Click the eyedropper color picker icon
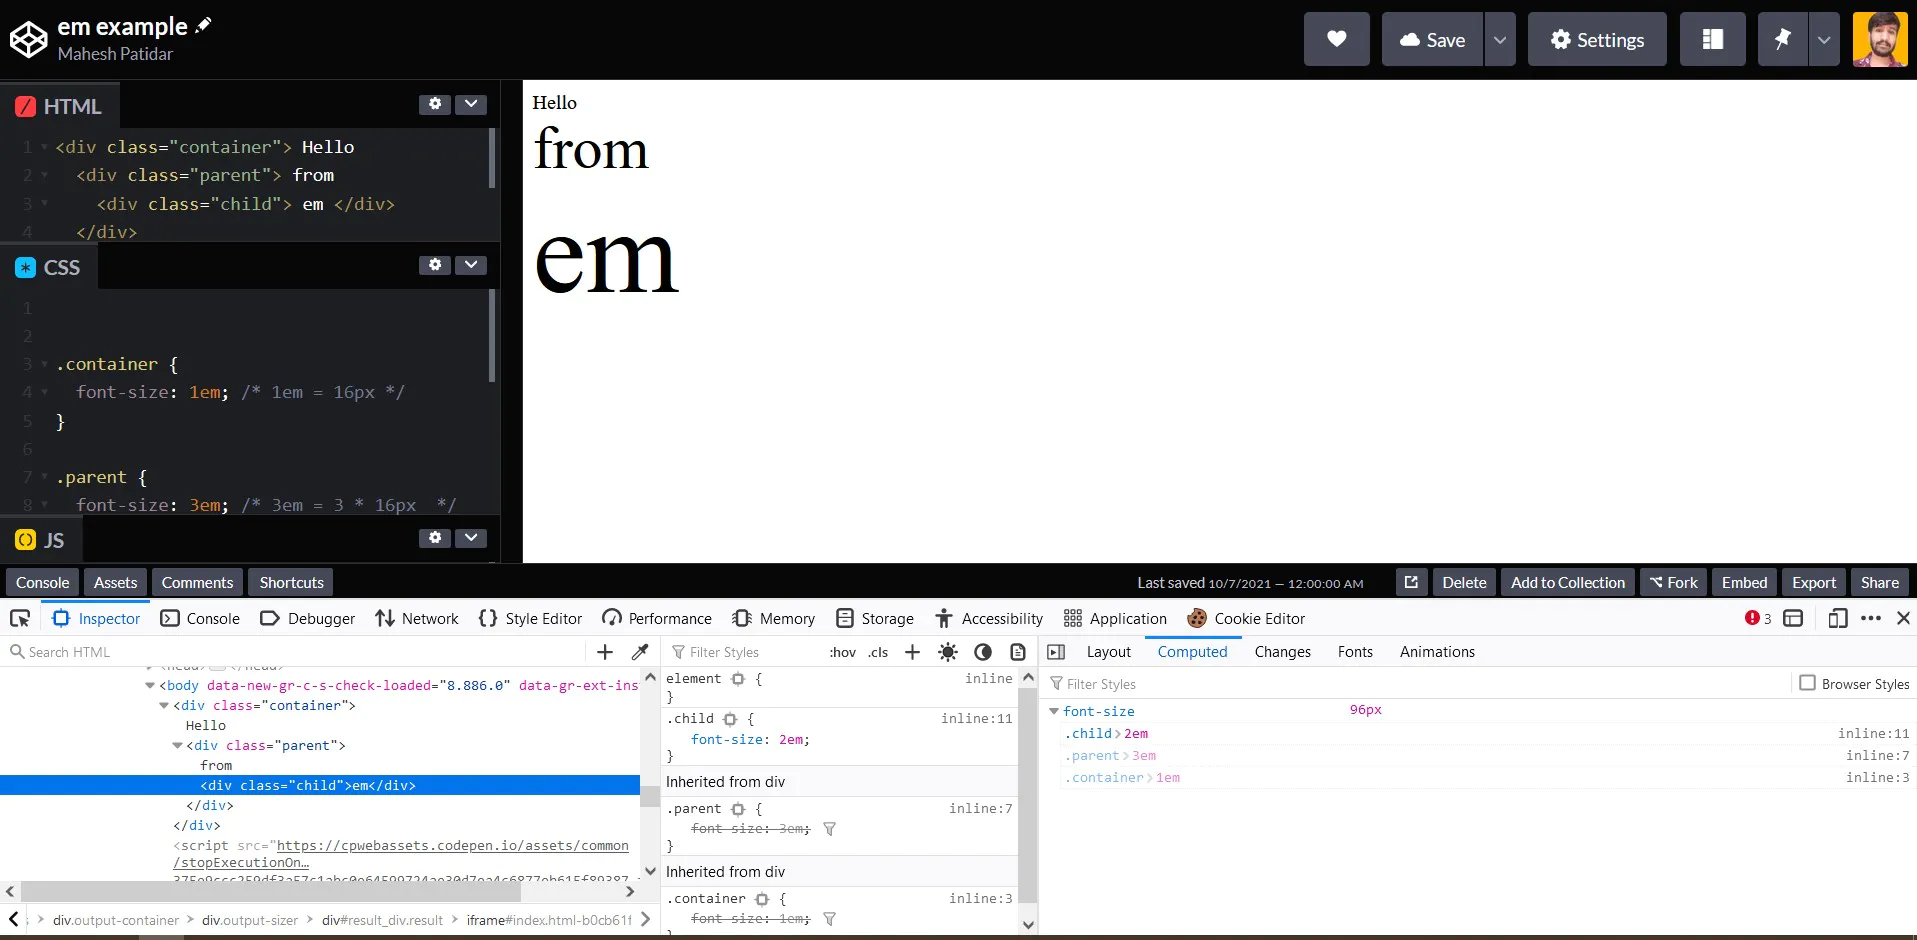 [640, 652]
